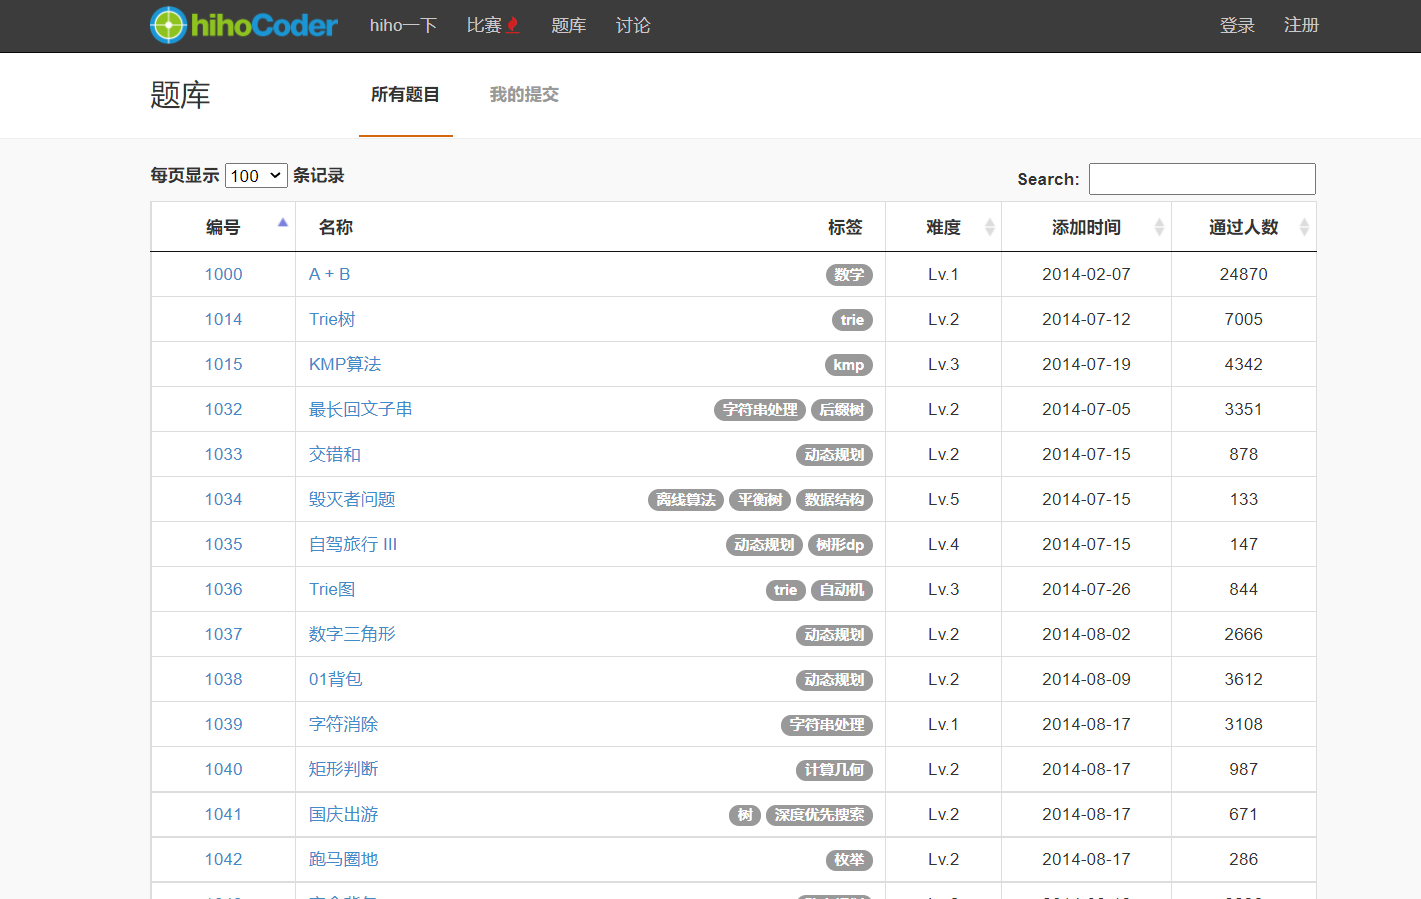Click problem number 1034
Viewport: 1421px width, 899px height.
tap(224, 499)
